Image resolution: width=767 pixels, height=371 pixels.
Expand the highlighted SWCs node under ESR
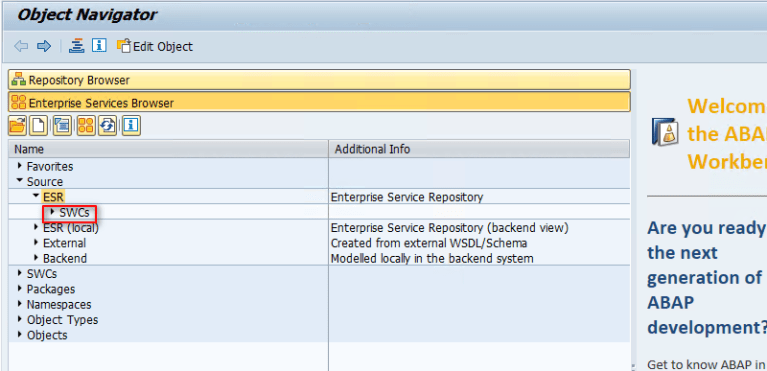[53, 212]
